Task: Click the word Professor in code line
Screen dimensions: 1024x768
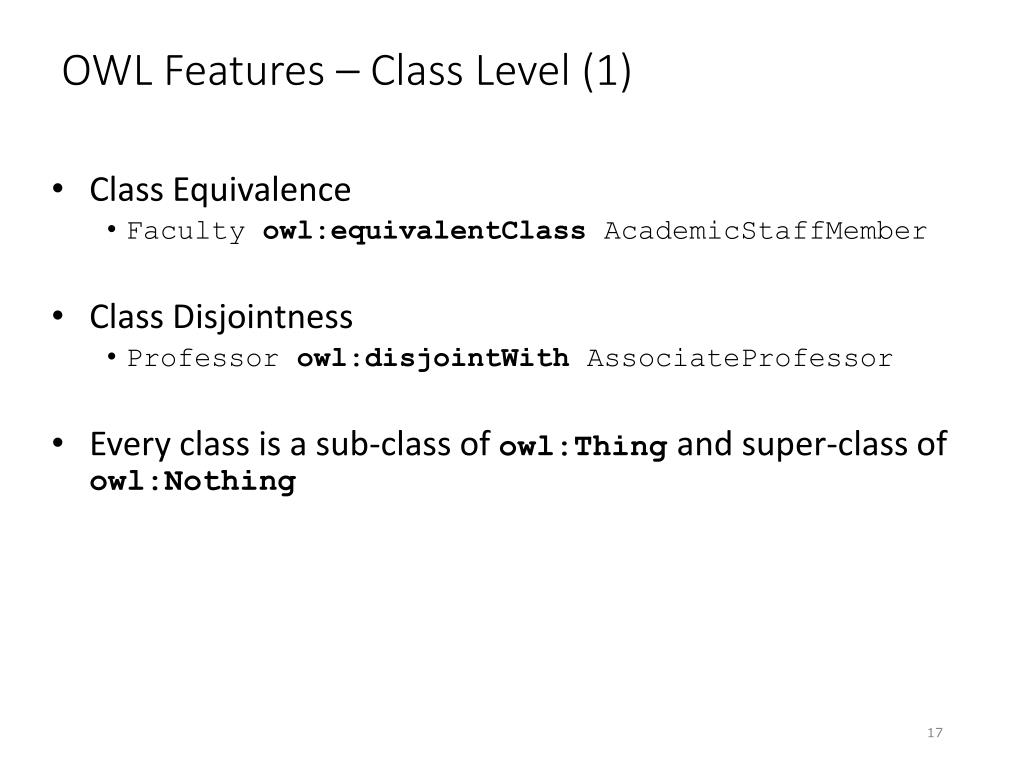Action: 202,358
